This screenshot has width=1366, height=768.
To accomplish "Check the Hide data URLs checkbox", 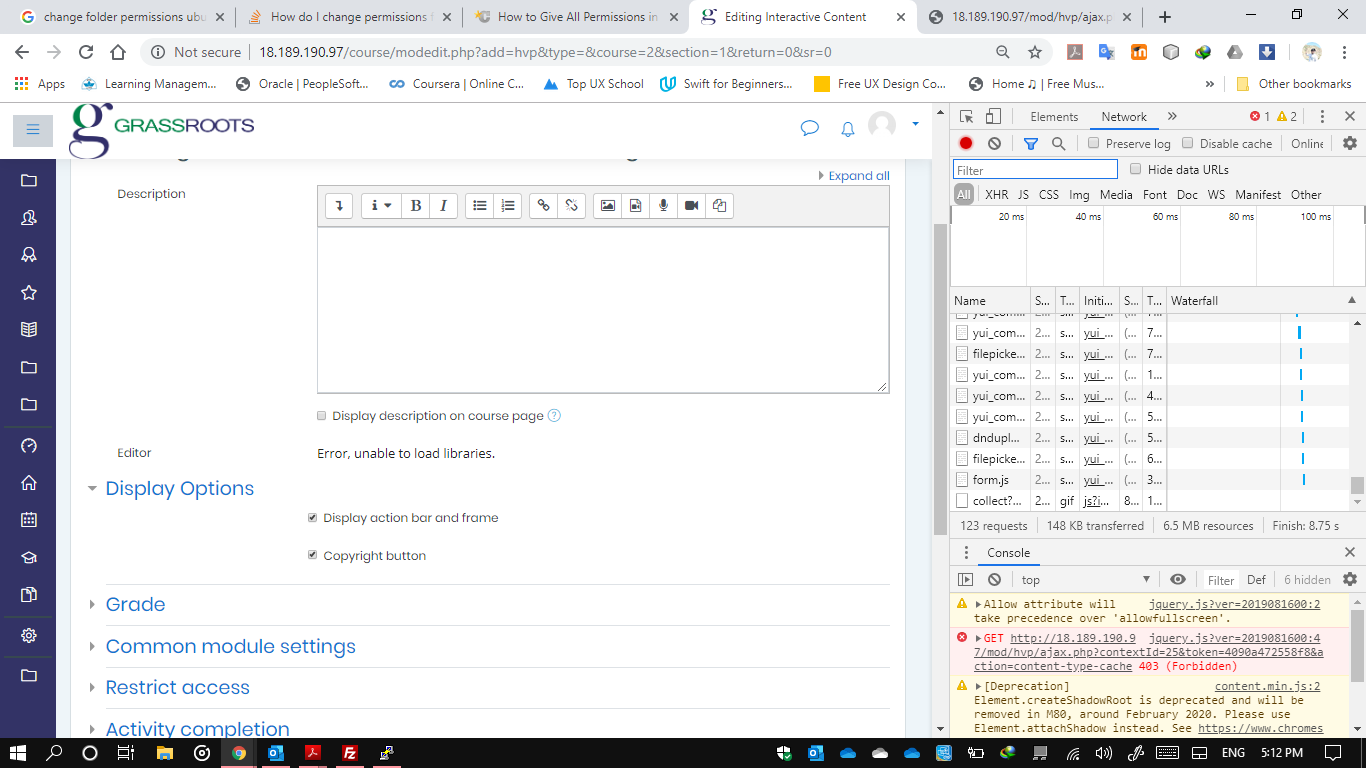I will coord(1135,170).
